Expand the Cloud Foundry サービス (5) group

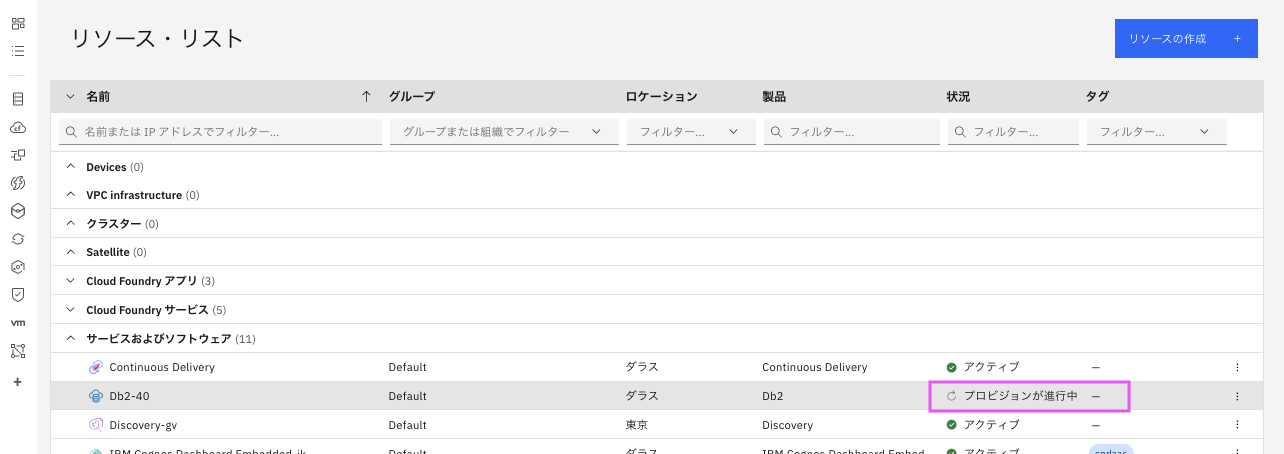tap(70, 310)
